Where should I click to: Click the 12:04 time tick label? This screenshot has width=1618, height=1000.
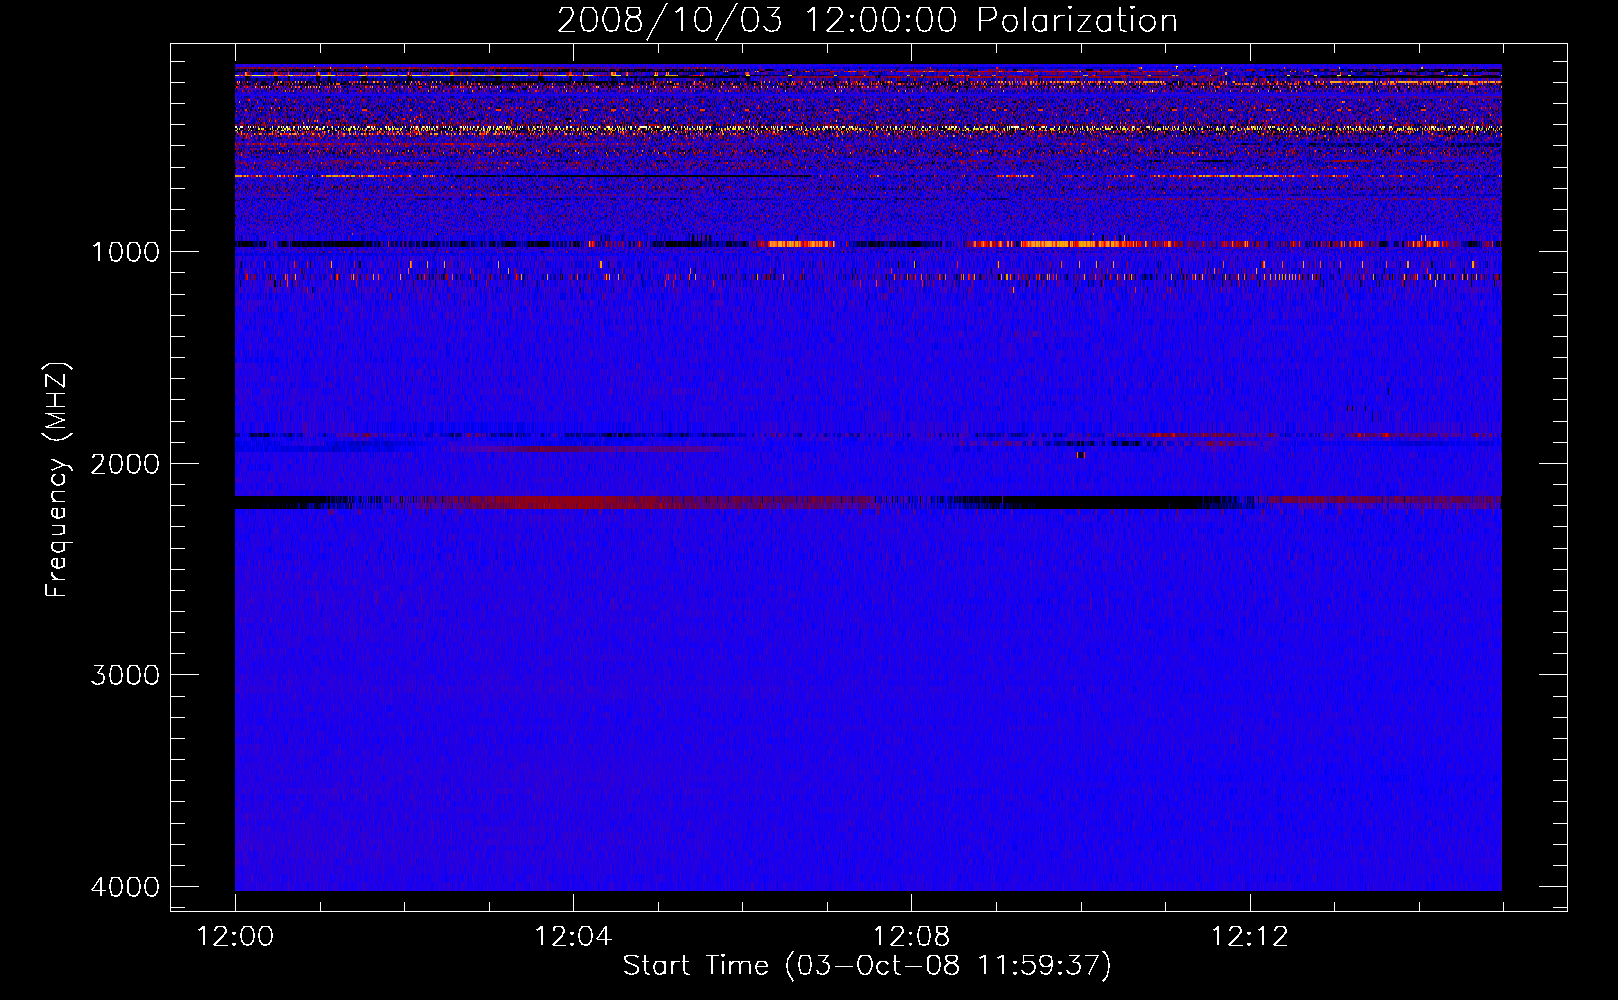(x=573, y=937)
